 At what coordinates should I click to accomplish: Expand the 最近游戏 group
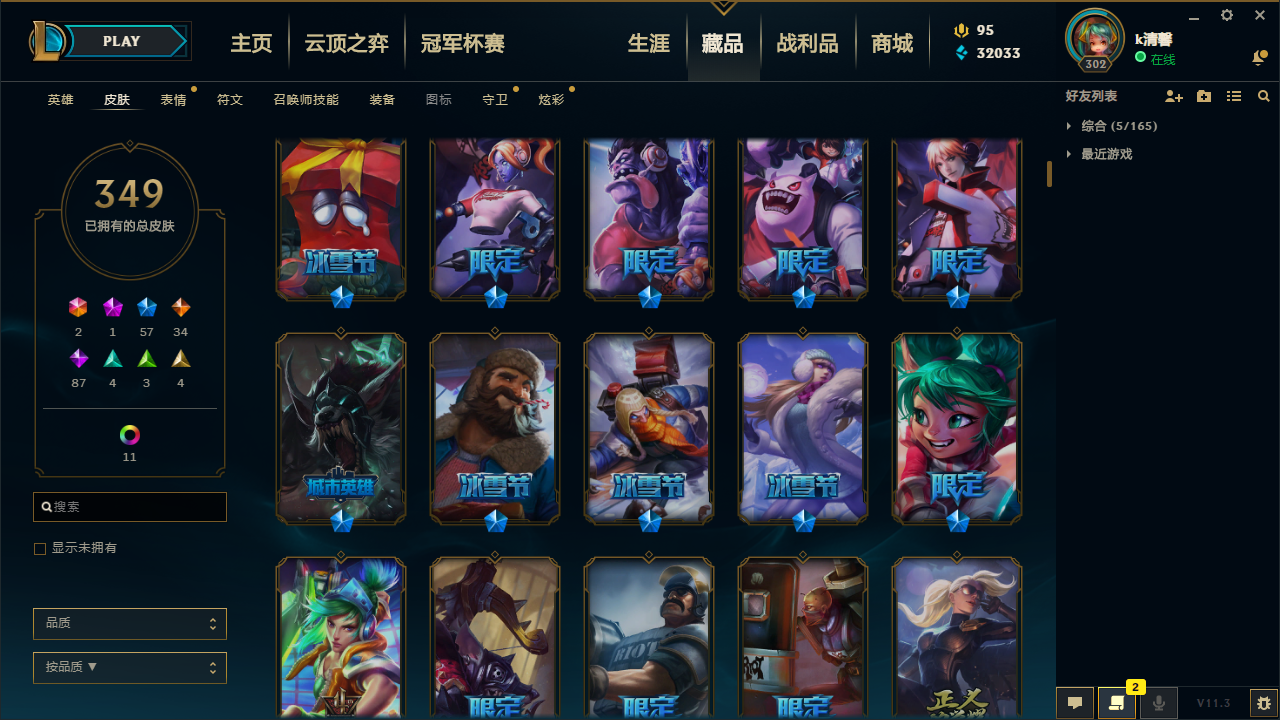(x=1098, y=154)
